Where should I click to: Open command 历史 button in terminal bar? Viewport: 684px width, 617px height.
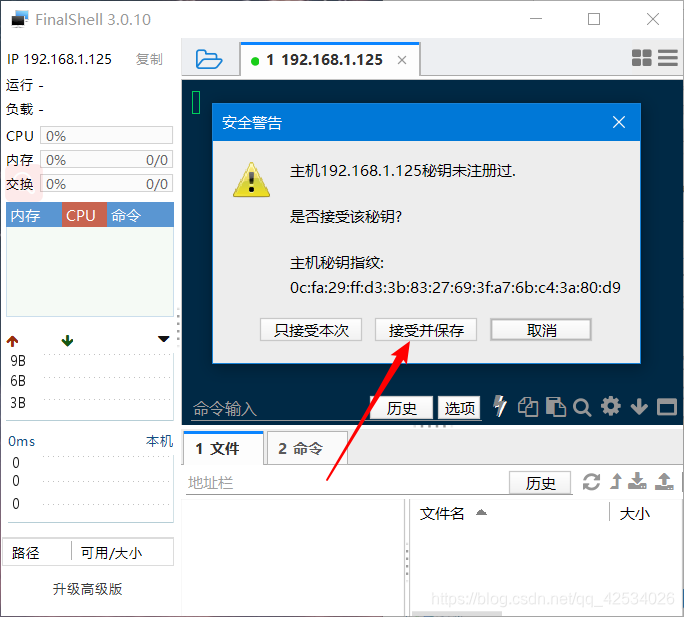(x=401, y=408)
